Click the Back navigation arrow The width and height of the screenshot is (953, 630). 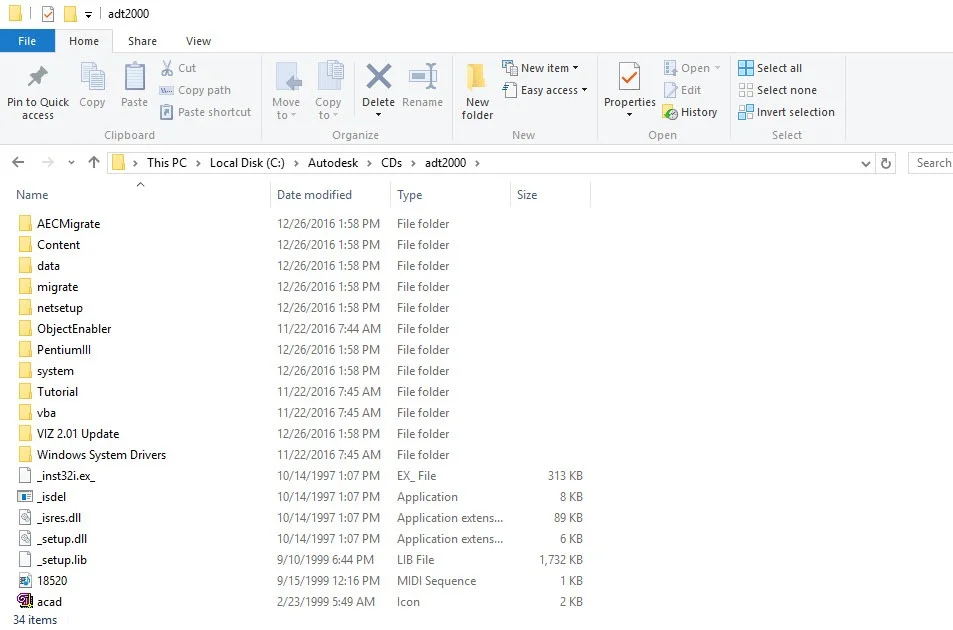tap(18, 162)
